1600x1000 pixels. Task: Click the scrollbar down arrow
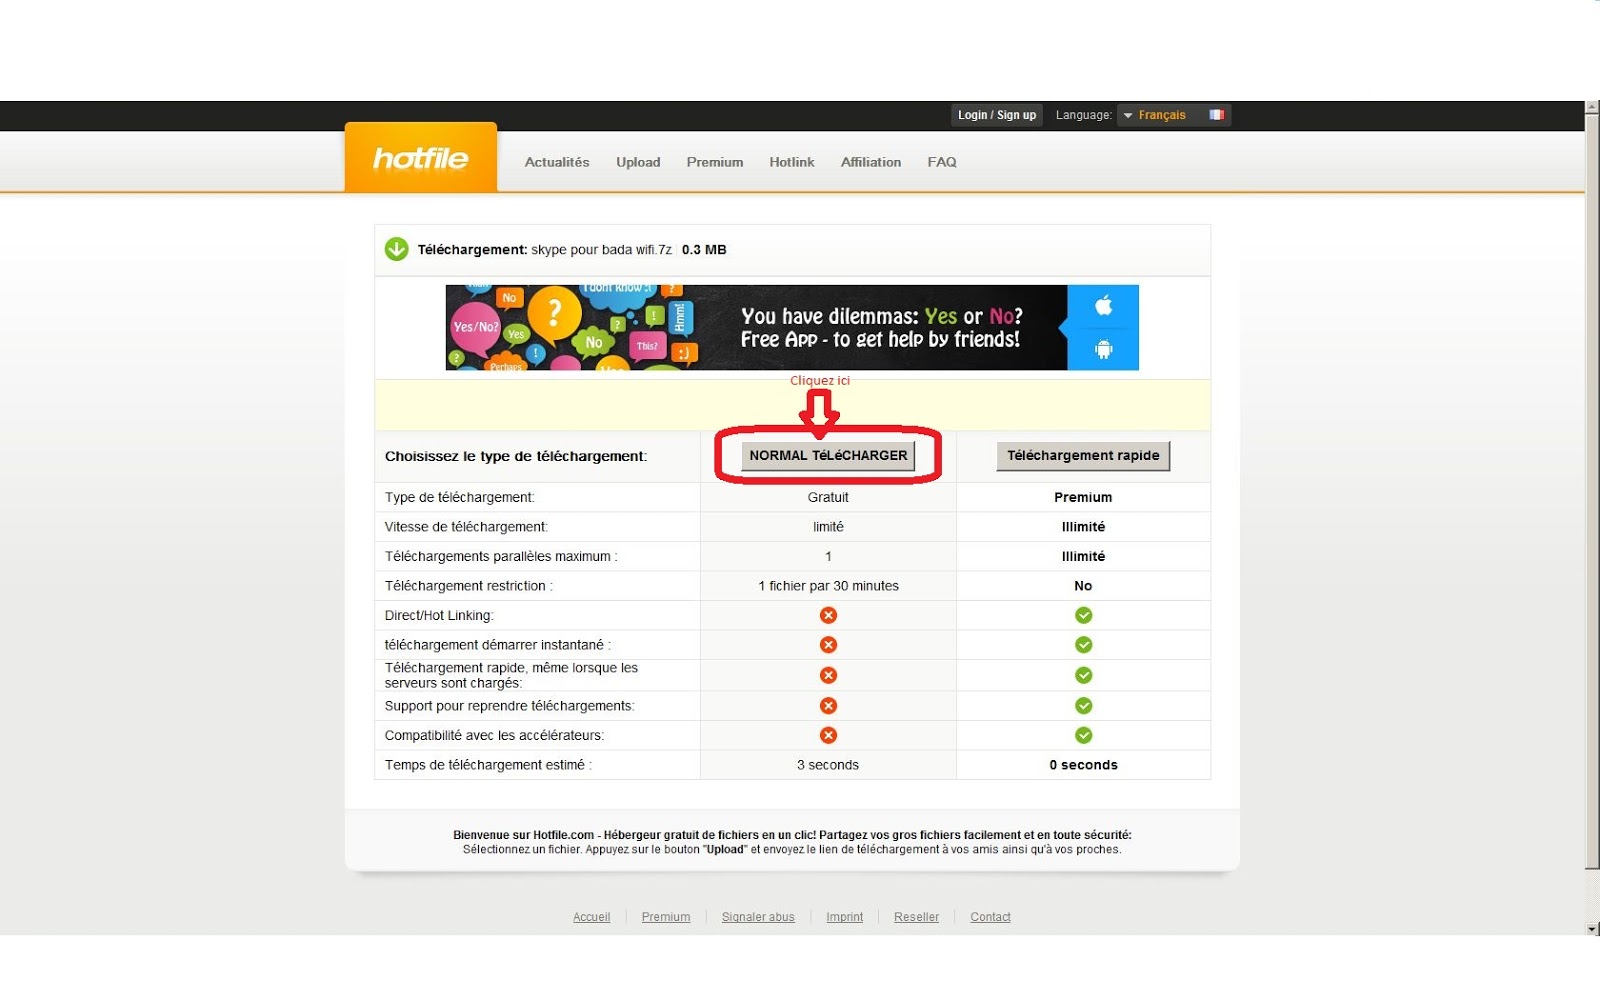(x=1592, y=928)
